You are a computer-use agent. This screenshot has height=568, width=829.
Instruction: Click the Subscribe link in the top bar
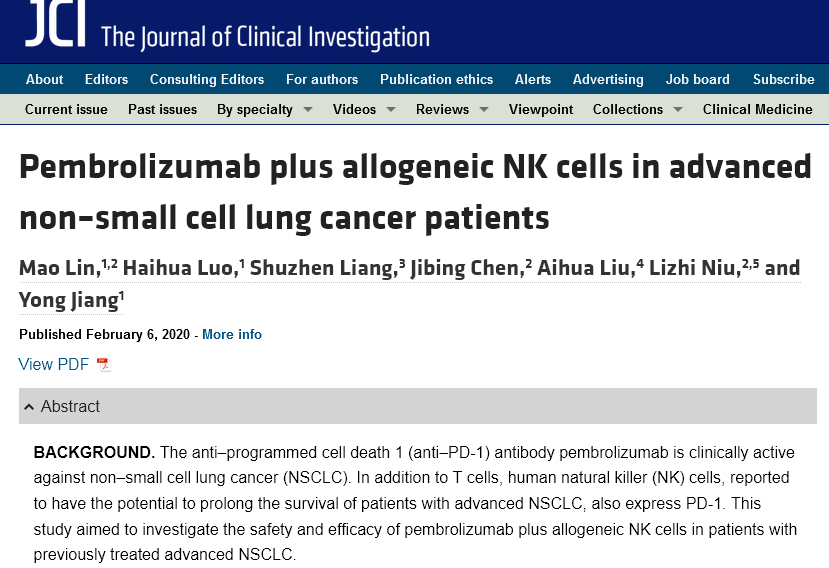tap(784, 79)
